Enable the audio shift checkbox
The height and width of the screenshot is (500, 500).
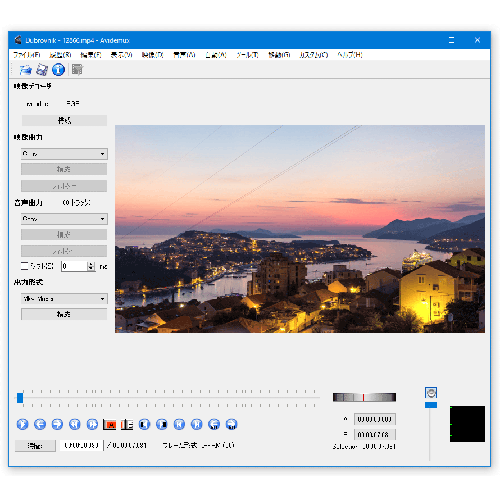point(24,266)
